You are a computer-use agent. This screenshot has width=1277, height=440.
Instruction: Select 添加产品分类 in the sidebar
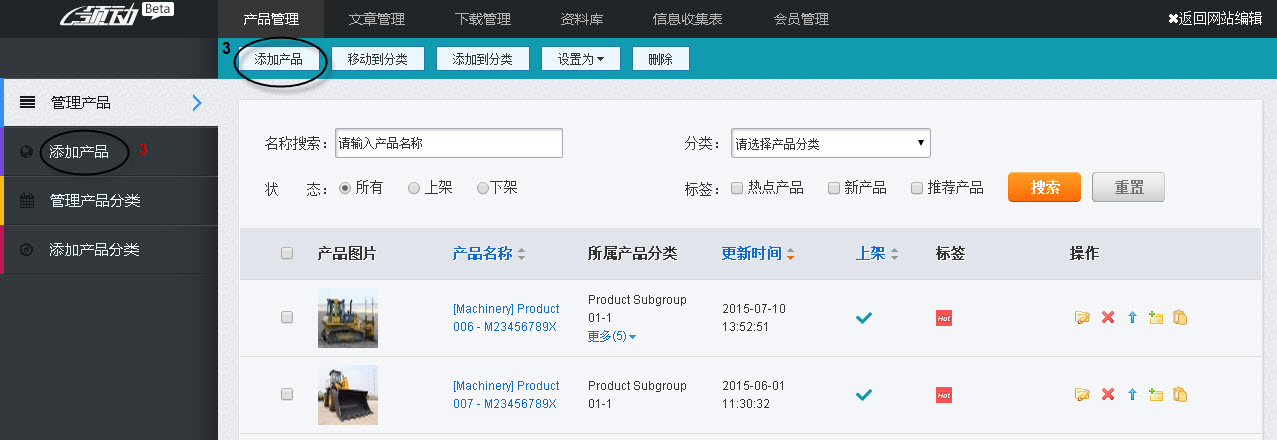point(111,250)
